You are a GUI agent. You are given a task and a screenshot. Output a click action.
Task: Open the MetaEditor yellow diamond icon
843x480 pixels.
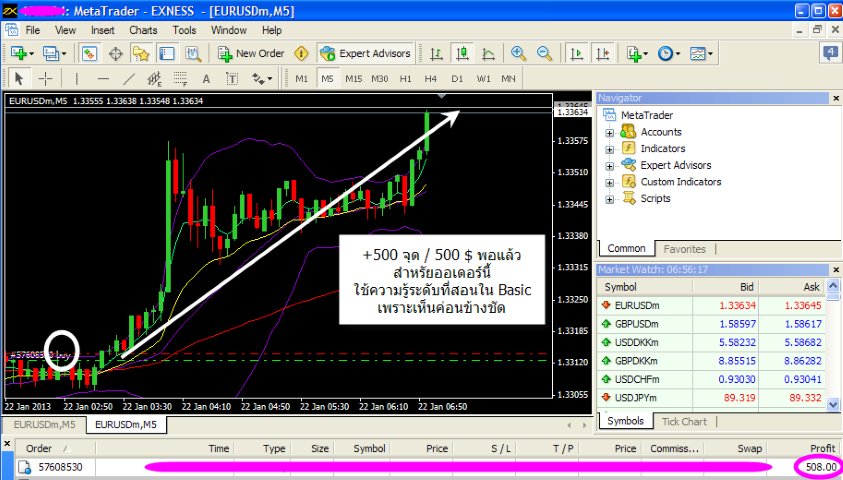[x=302, y=53]
